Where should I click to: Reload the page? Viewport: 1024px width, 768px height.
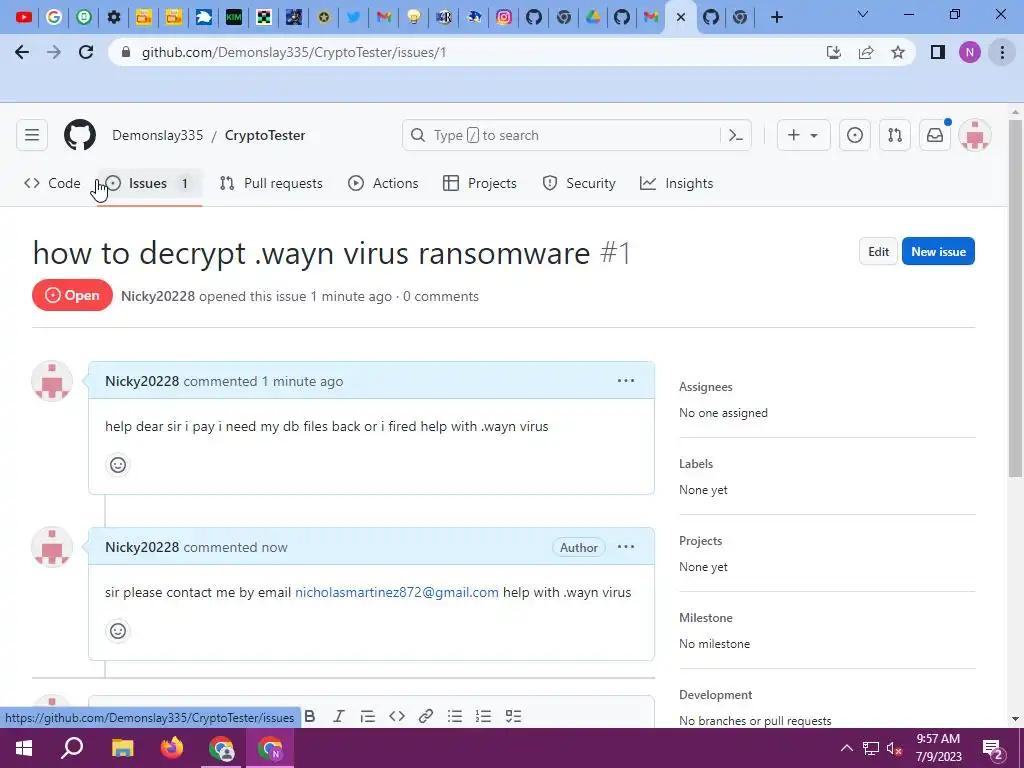86,52
